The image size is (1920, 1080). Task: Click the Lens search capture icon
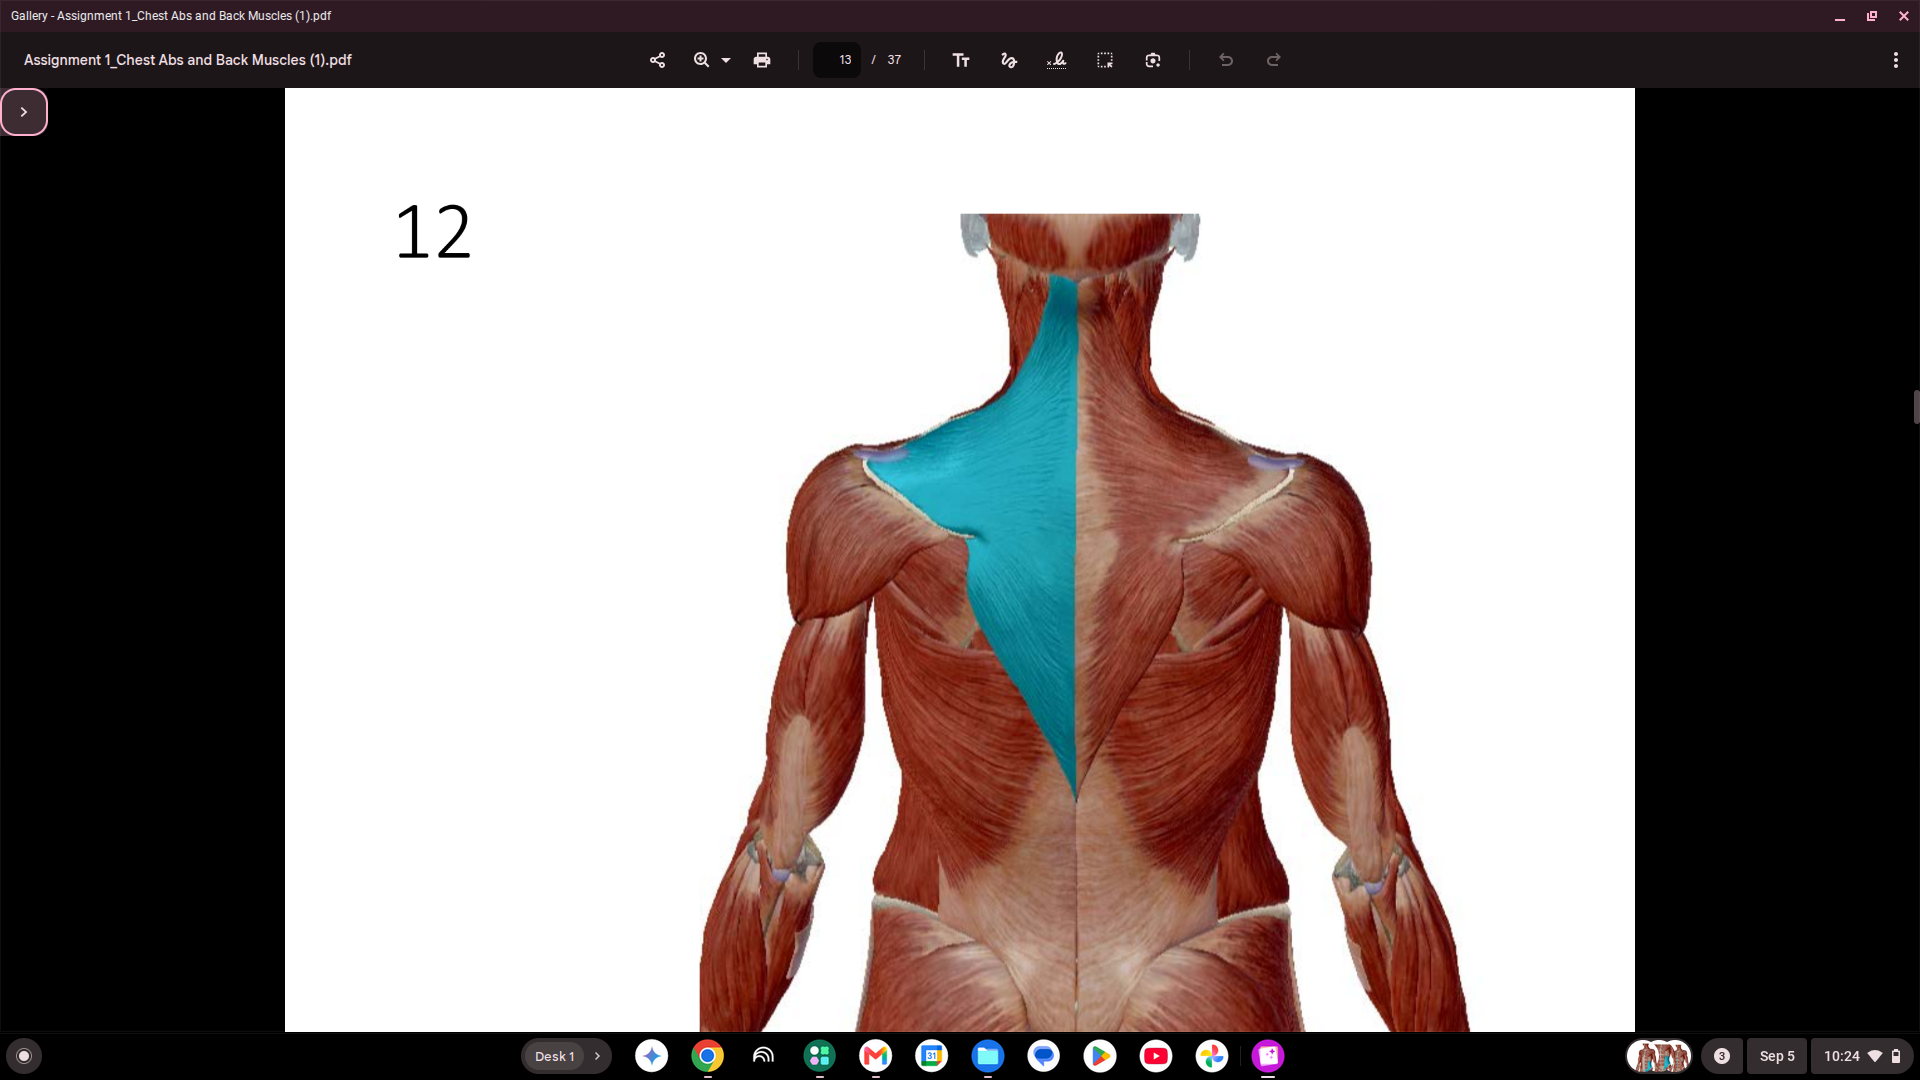click(x=1153, y=60)
